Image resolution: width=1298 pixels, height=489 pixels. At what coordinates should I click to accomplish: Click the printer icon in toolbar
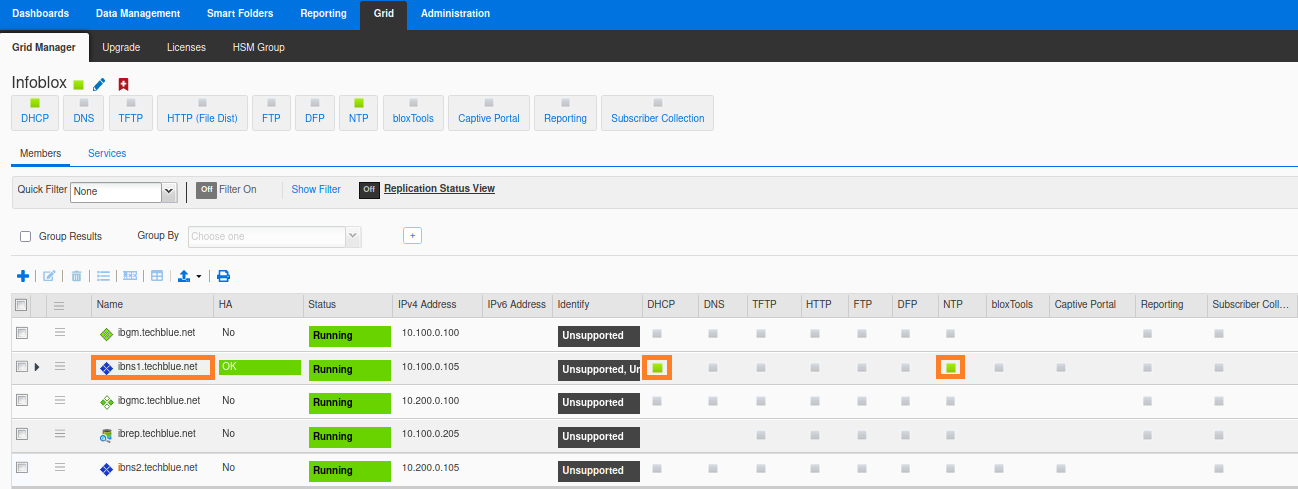point(223,276)
